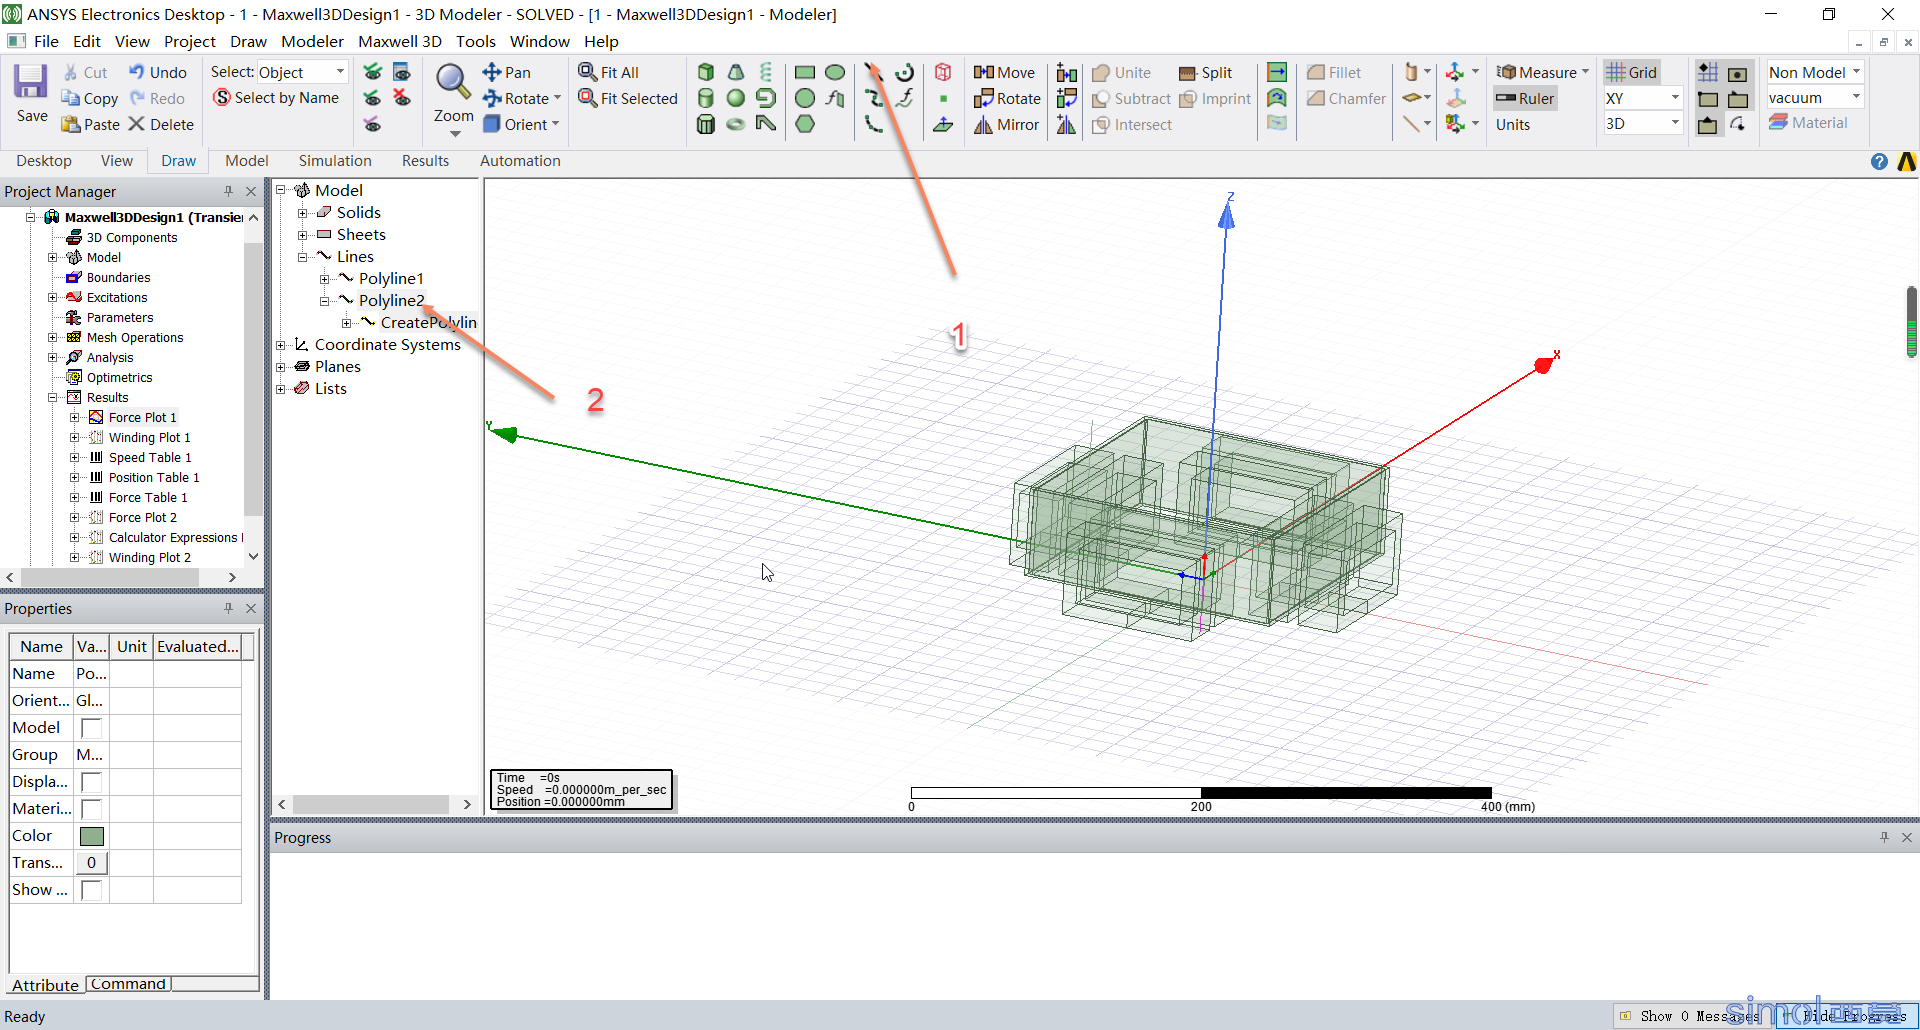Click the Zoom magnifier tool
Viewport: 1920px width, 1030px height.
tap(453, 82)
